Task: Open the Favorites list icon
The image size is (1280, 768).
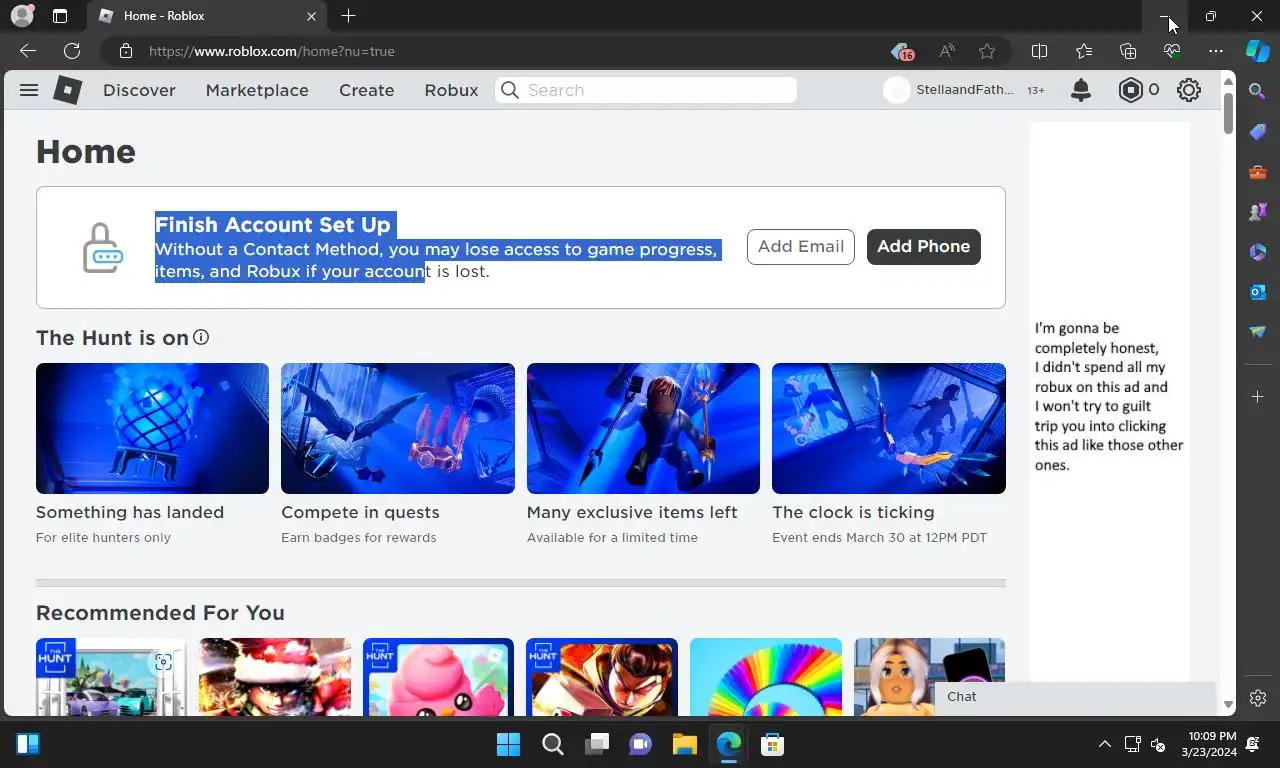Action: click(1084, 51)
